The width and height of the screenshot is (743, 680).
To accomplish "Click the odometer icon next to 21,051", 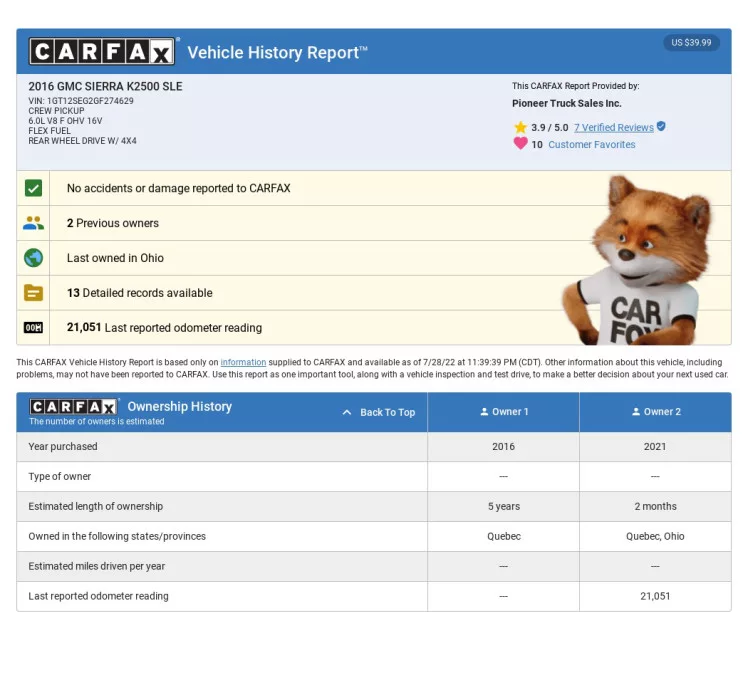I will tap(34, 328).
